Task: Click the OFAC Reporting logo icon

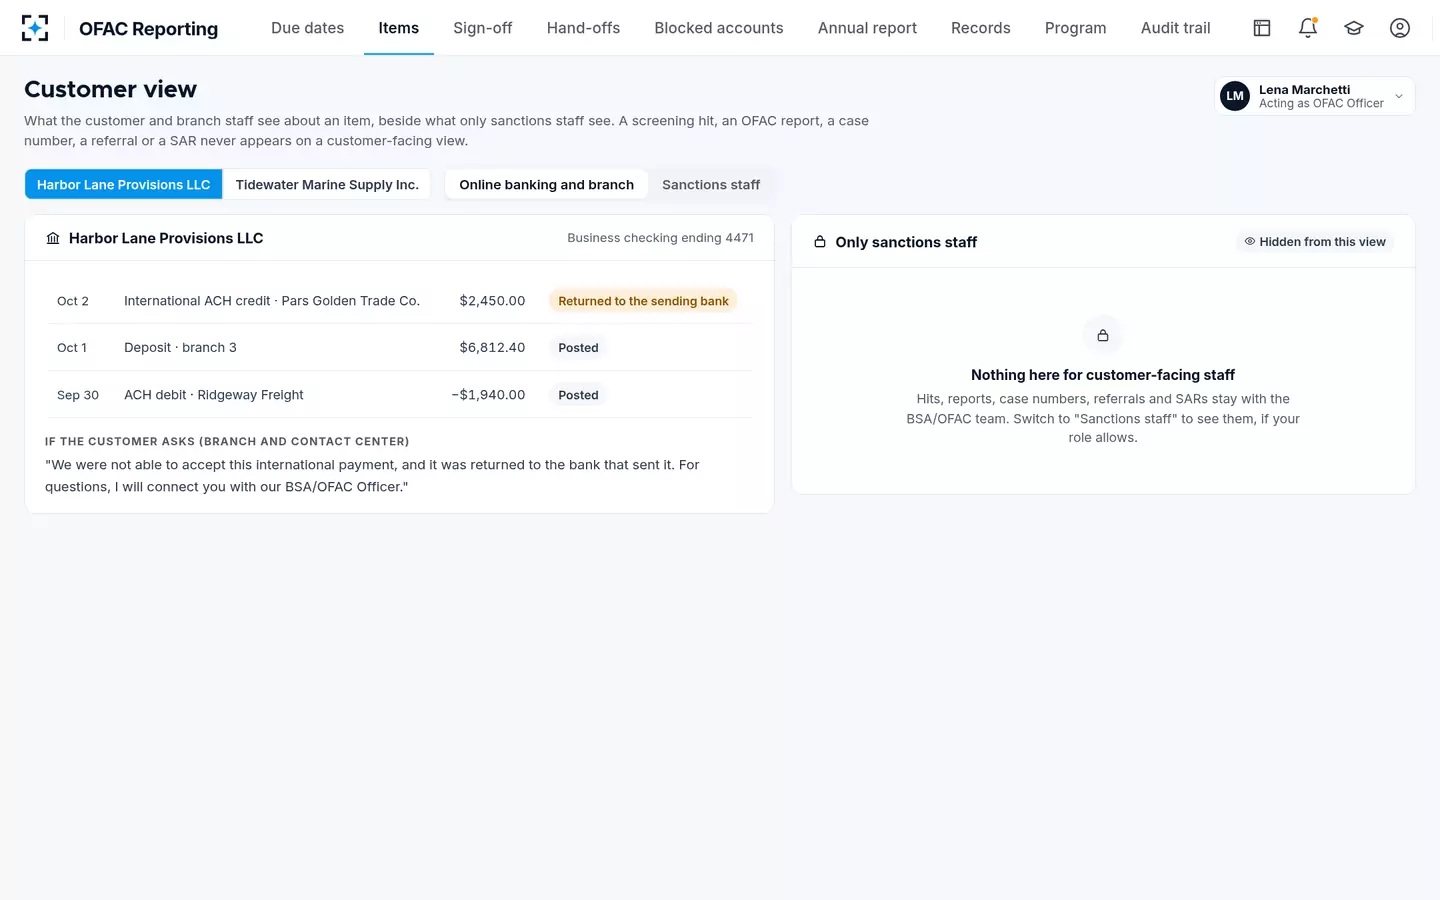Action: tap(35, 28)
